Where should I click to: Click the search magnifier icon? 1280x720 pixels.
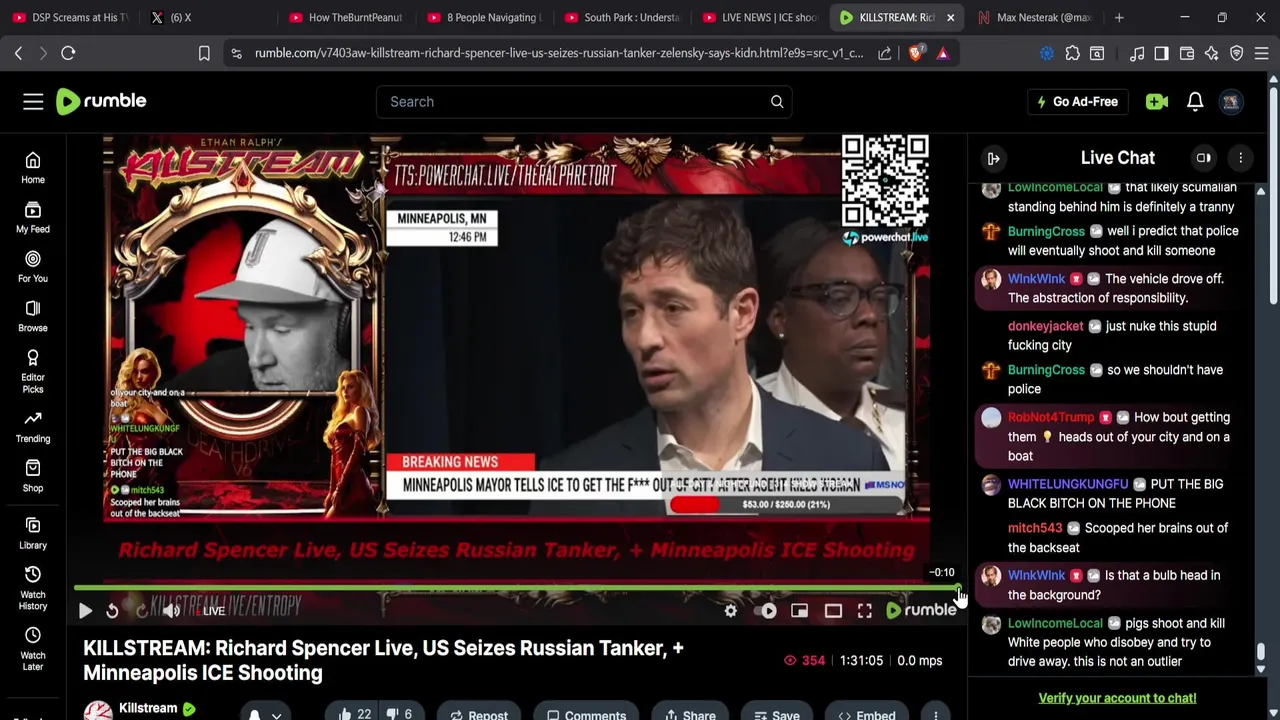point(777,101)
